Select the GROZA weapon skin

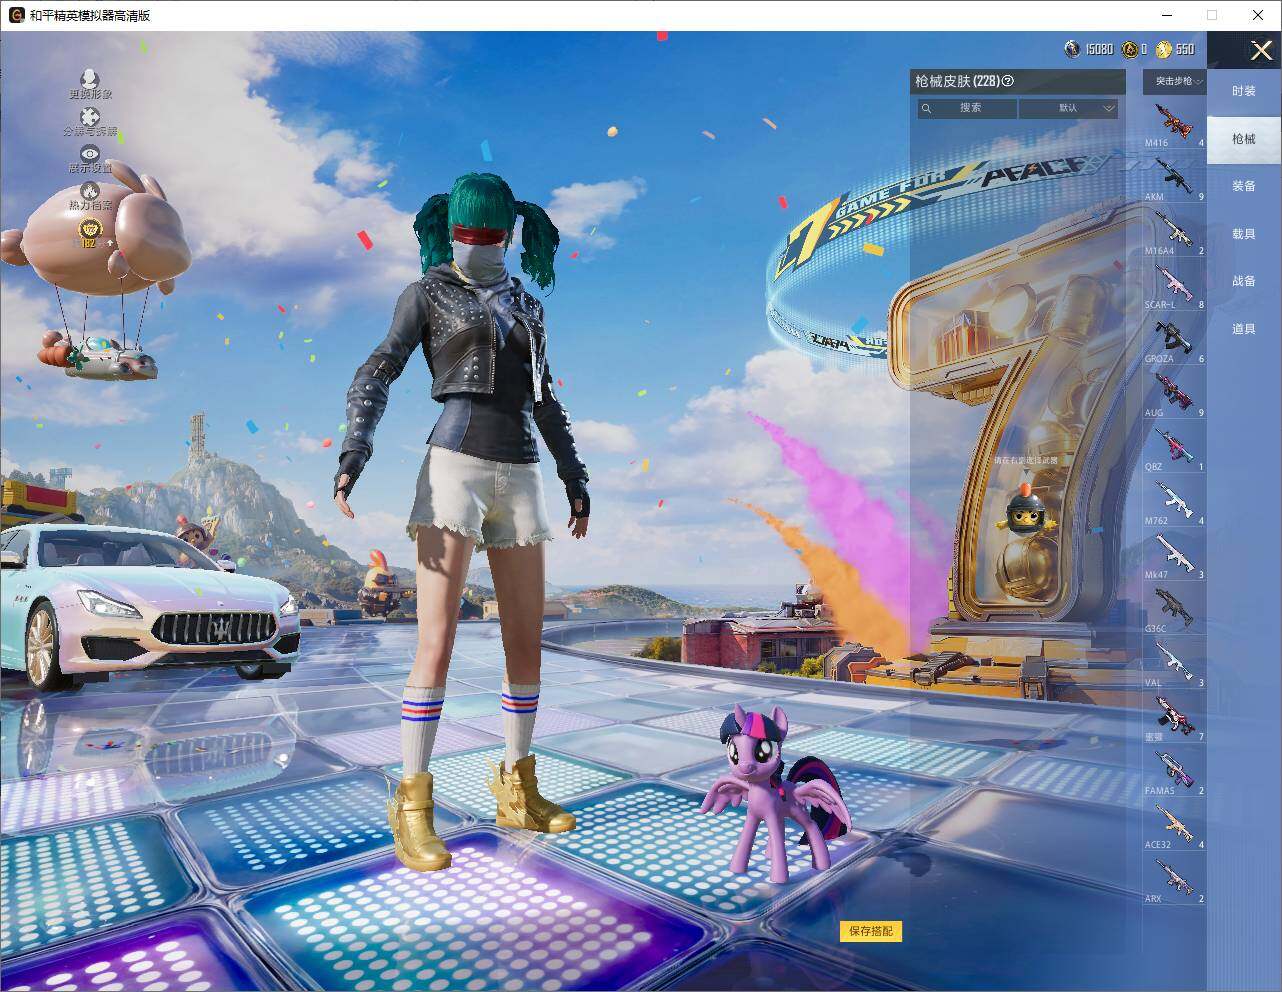pyautogui.click(x=1175, y=340)
